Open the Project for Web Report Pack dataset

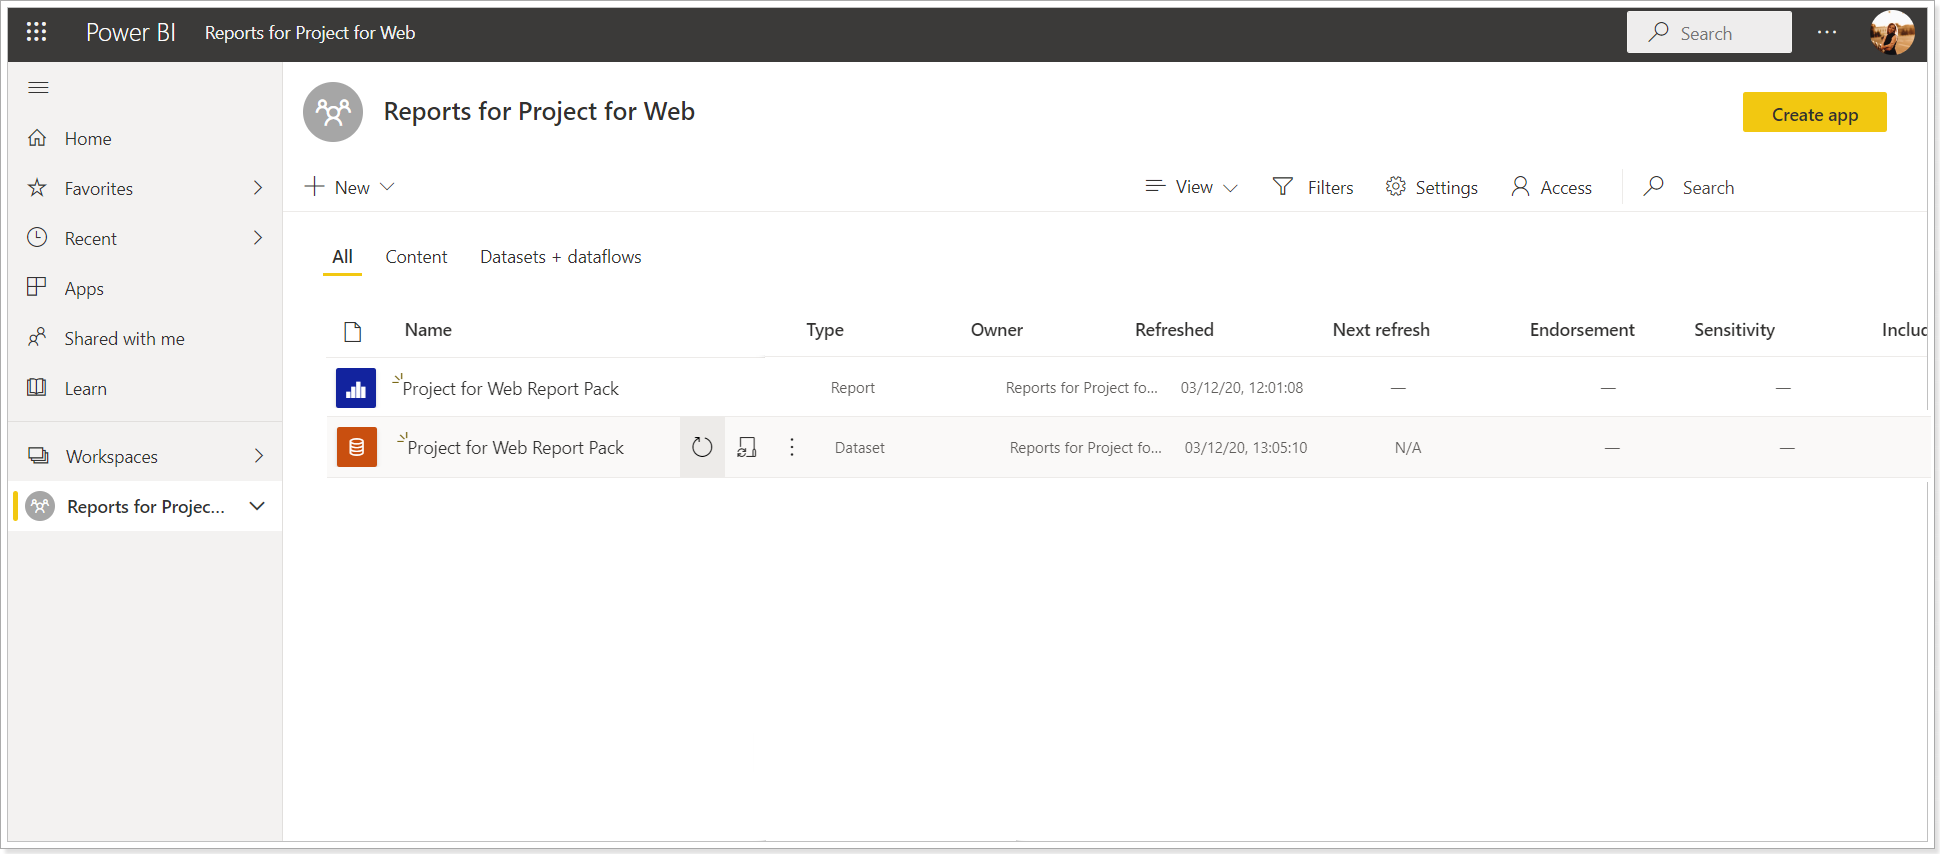coord(515,448)
